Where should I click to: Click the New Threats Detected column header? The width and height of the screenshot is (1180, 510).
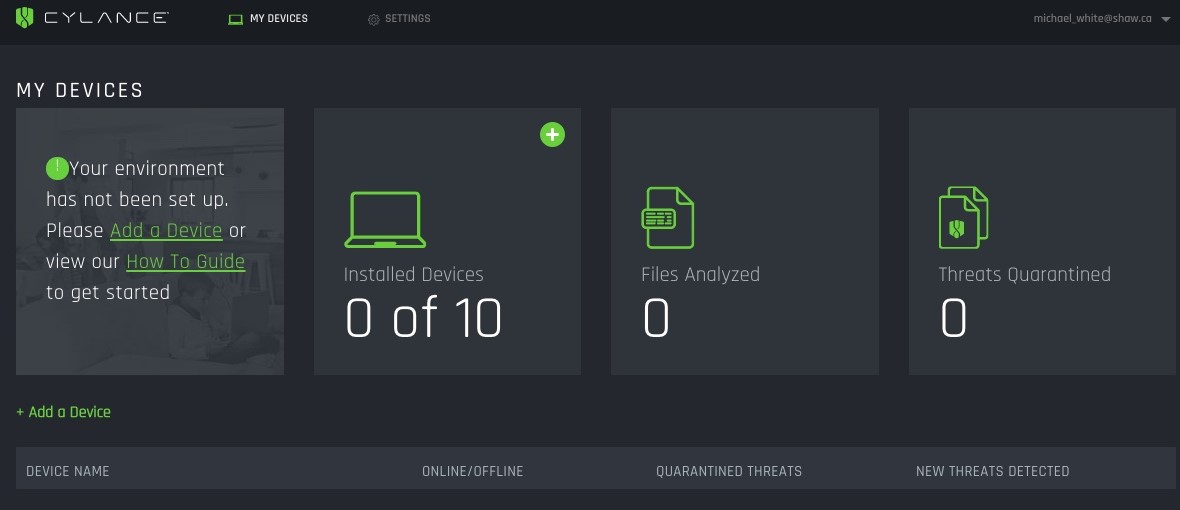pos(993,471)
